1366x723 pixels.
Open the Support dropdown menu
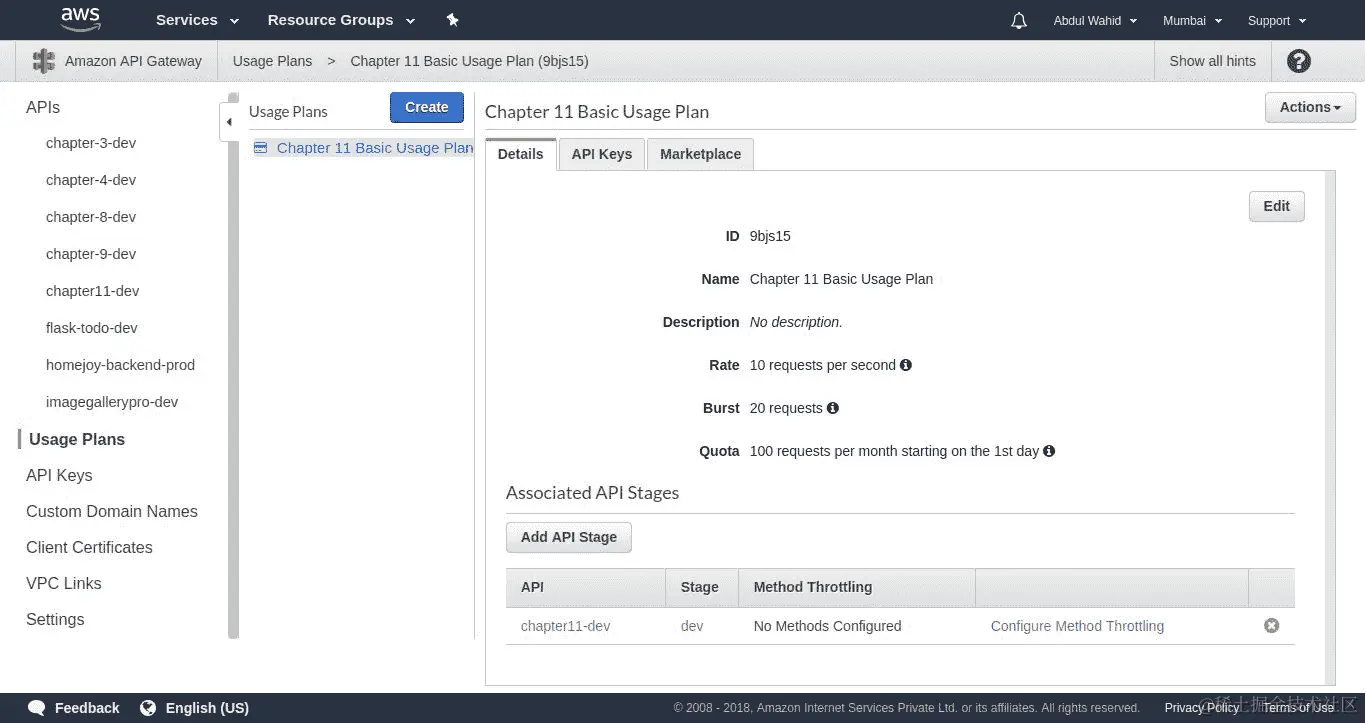click(1277, 21)
